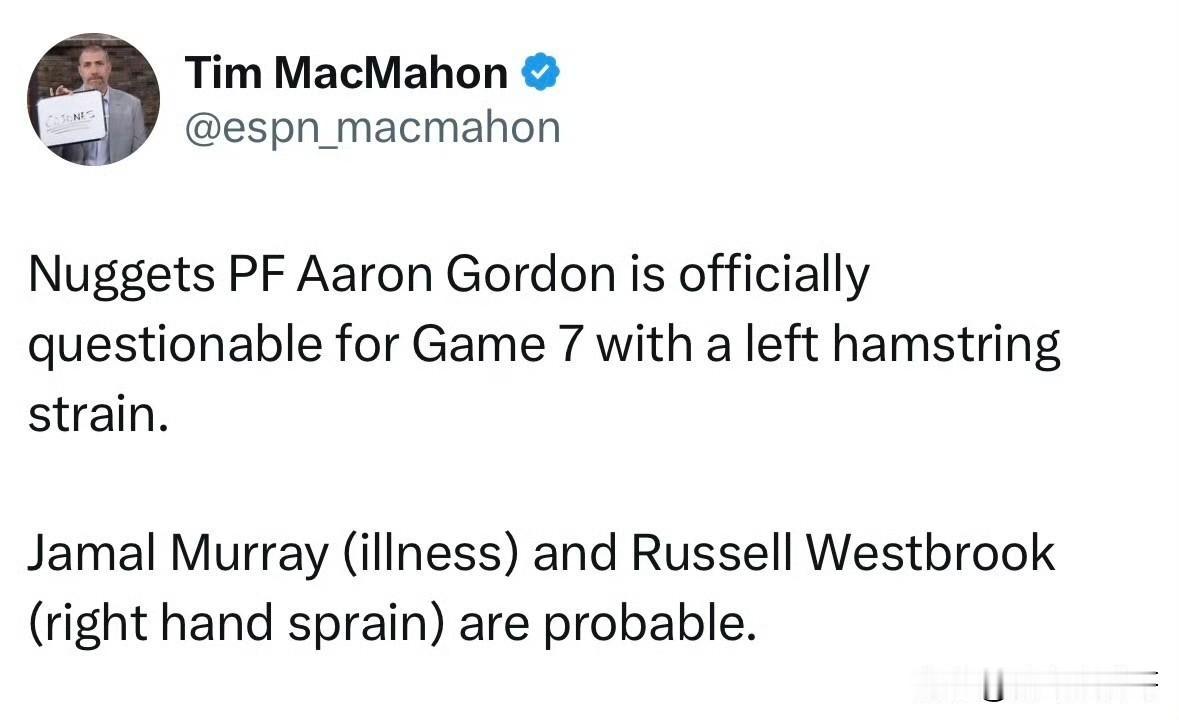
Task: Click the blue verified checkmark badge
Action: 540,72
